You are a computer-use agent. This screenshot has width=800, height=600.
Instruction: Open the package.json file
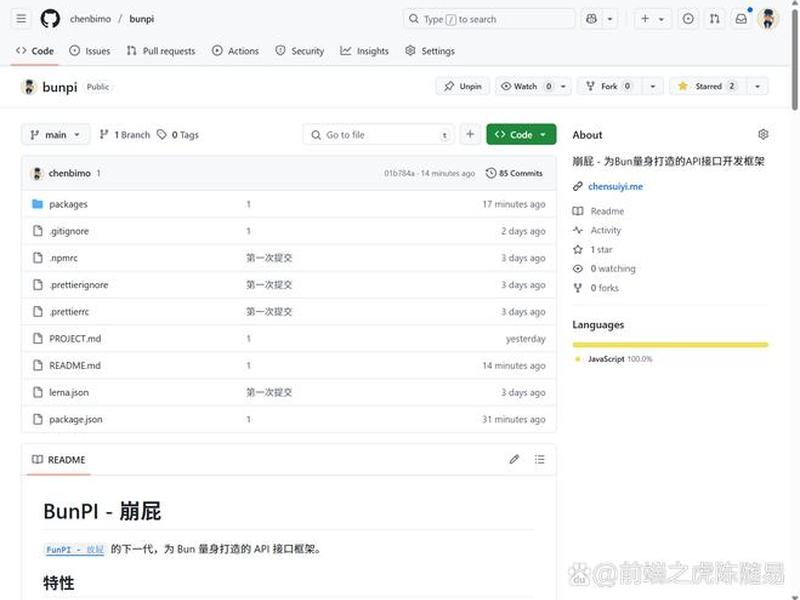tap(76, 419)
